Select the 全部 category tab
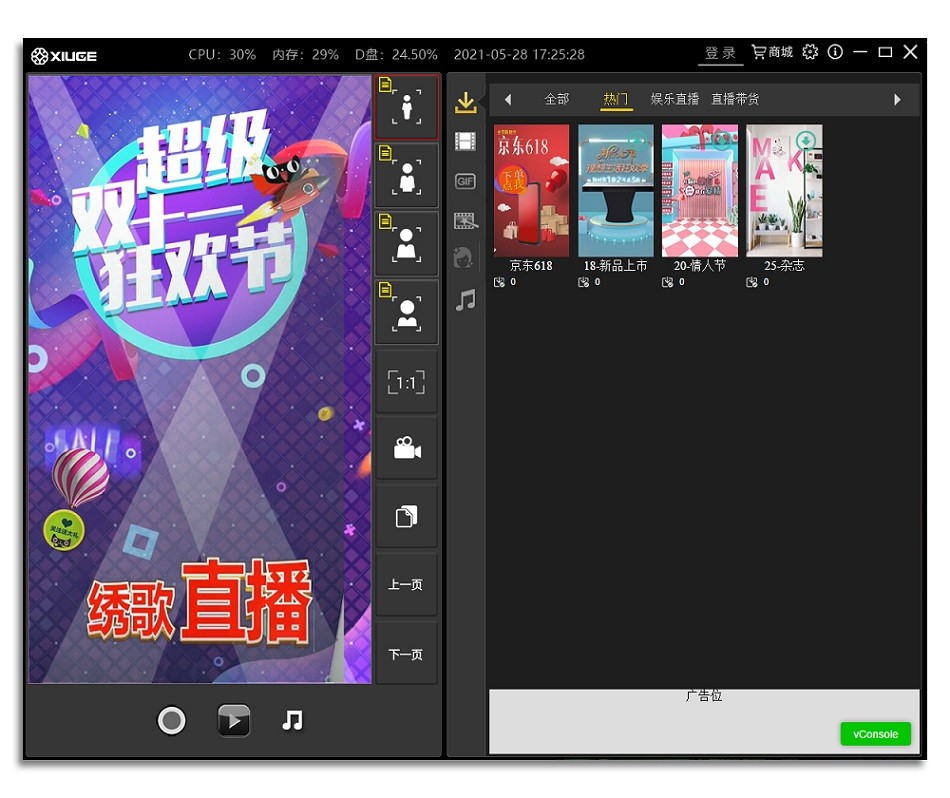The height and width of the screenshot is (798, 950). click(x=557, y=99)
